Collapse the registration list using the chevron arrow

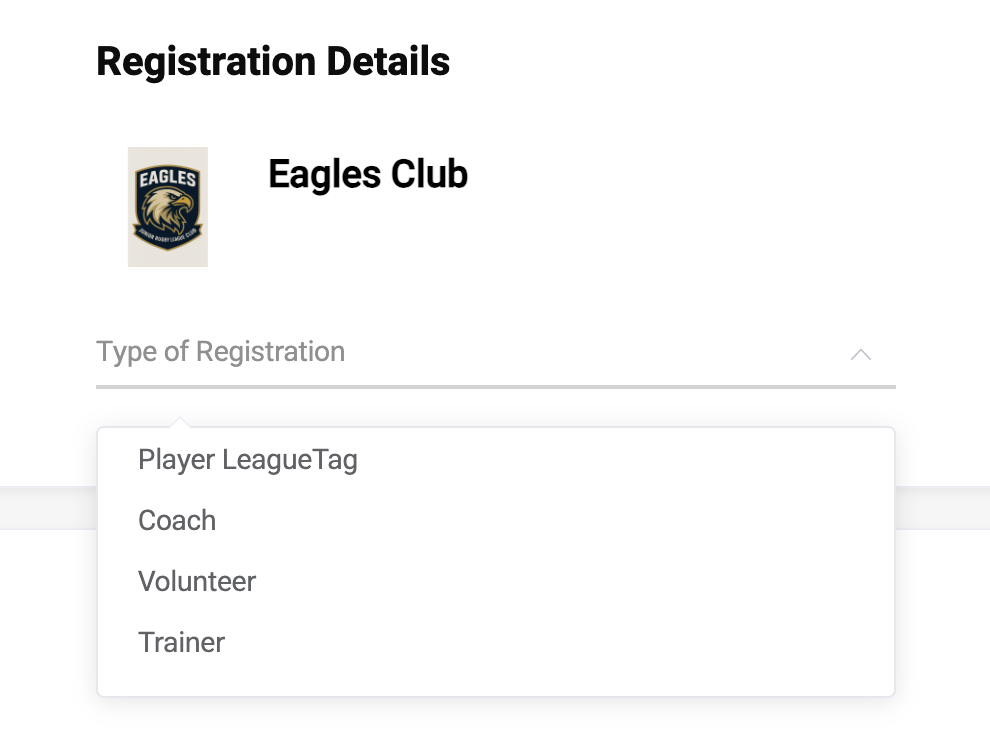click(861, 354)
